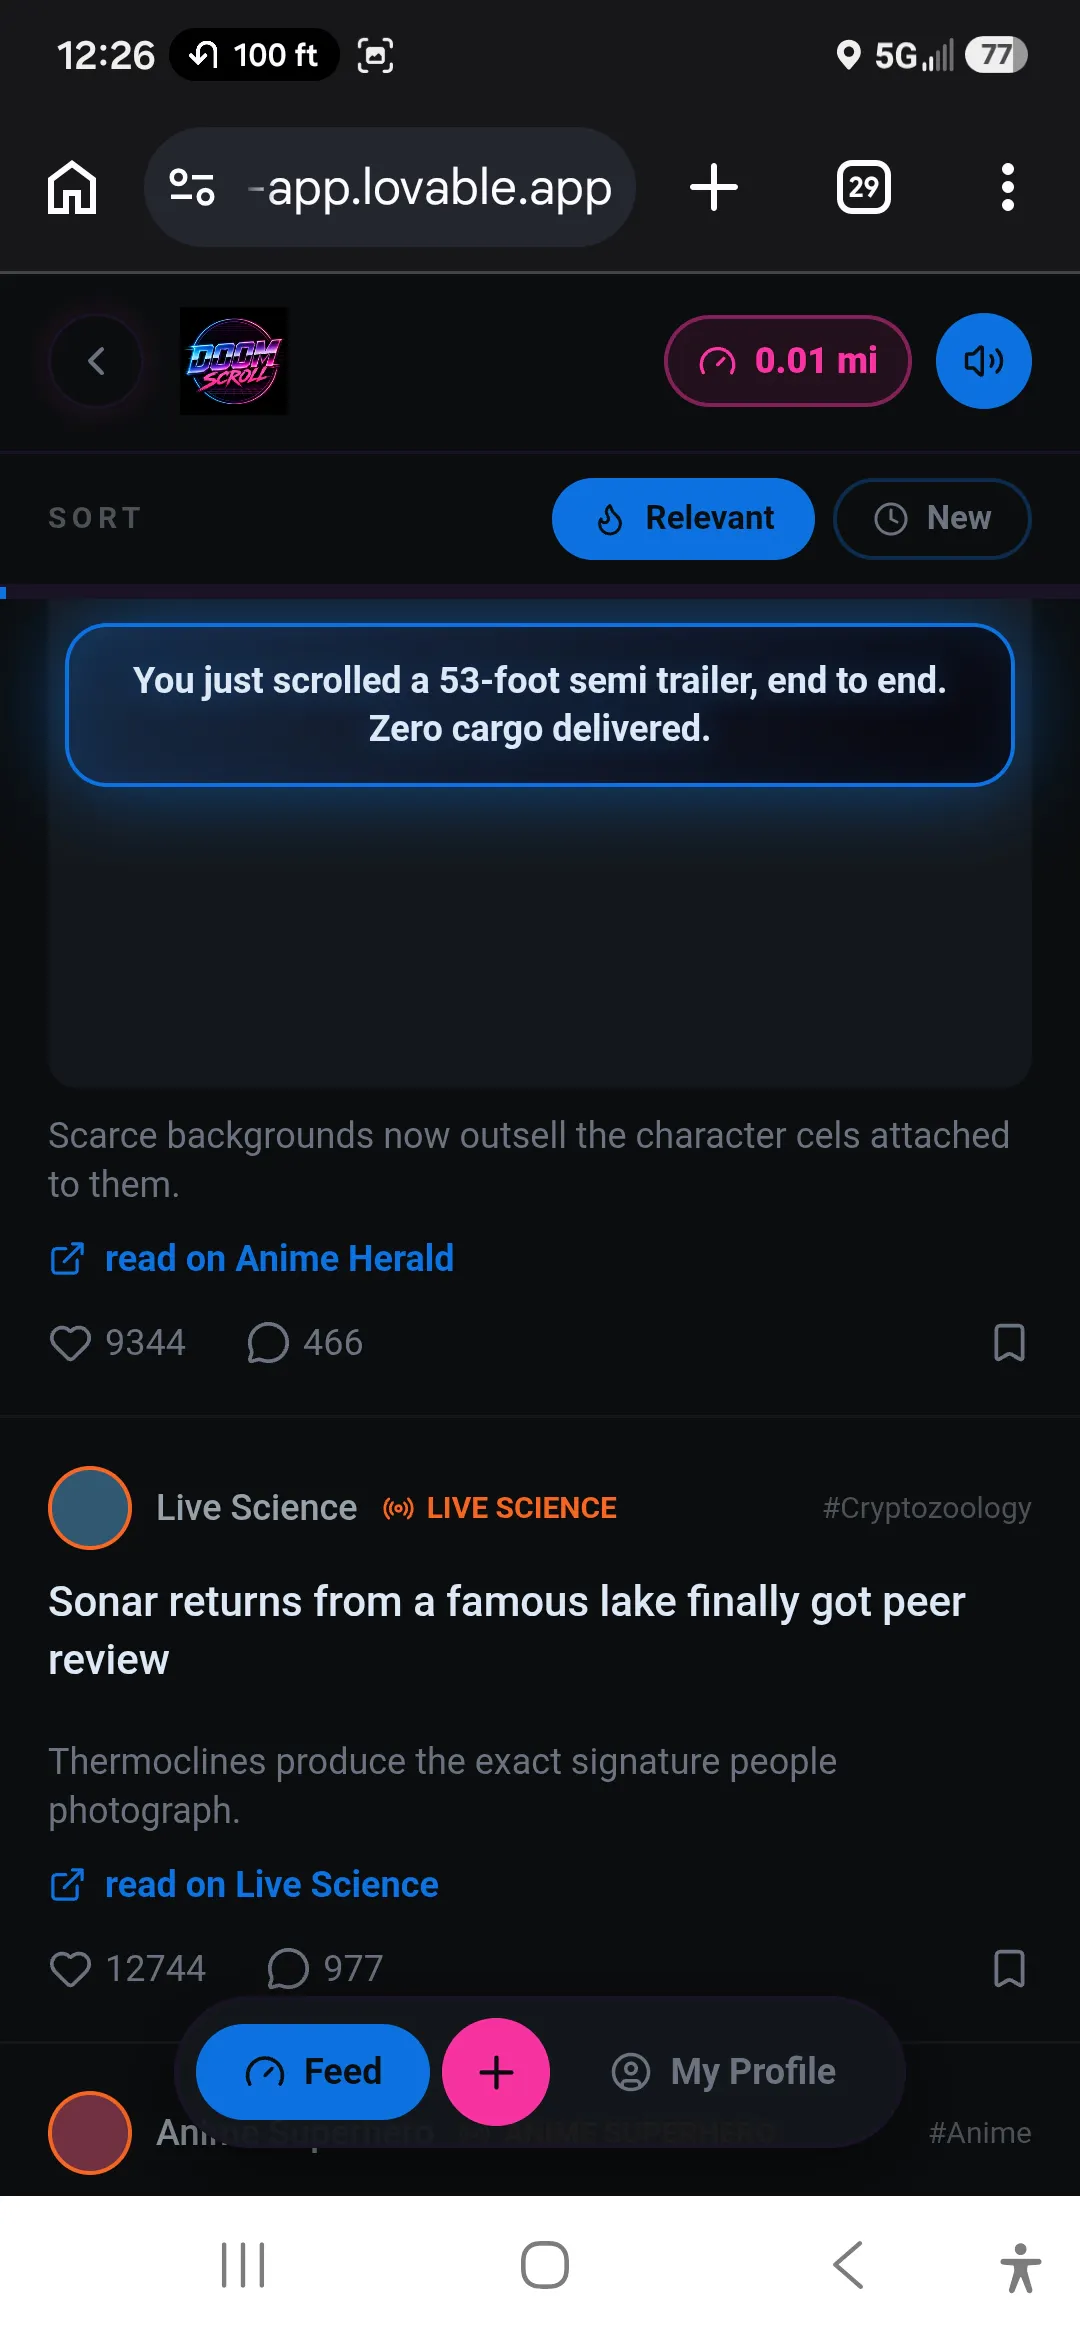Image resolution: width=1080 pixels, height=2340 pixels.
Task: Switch to the Feed tab
Action: coord(313,2072)
